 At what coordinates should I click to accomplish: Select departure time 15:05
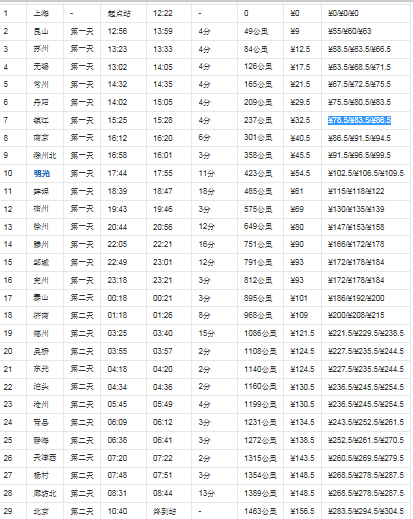(x=163, y=102)
